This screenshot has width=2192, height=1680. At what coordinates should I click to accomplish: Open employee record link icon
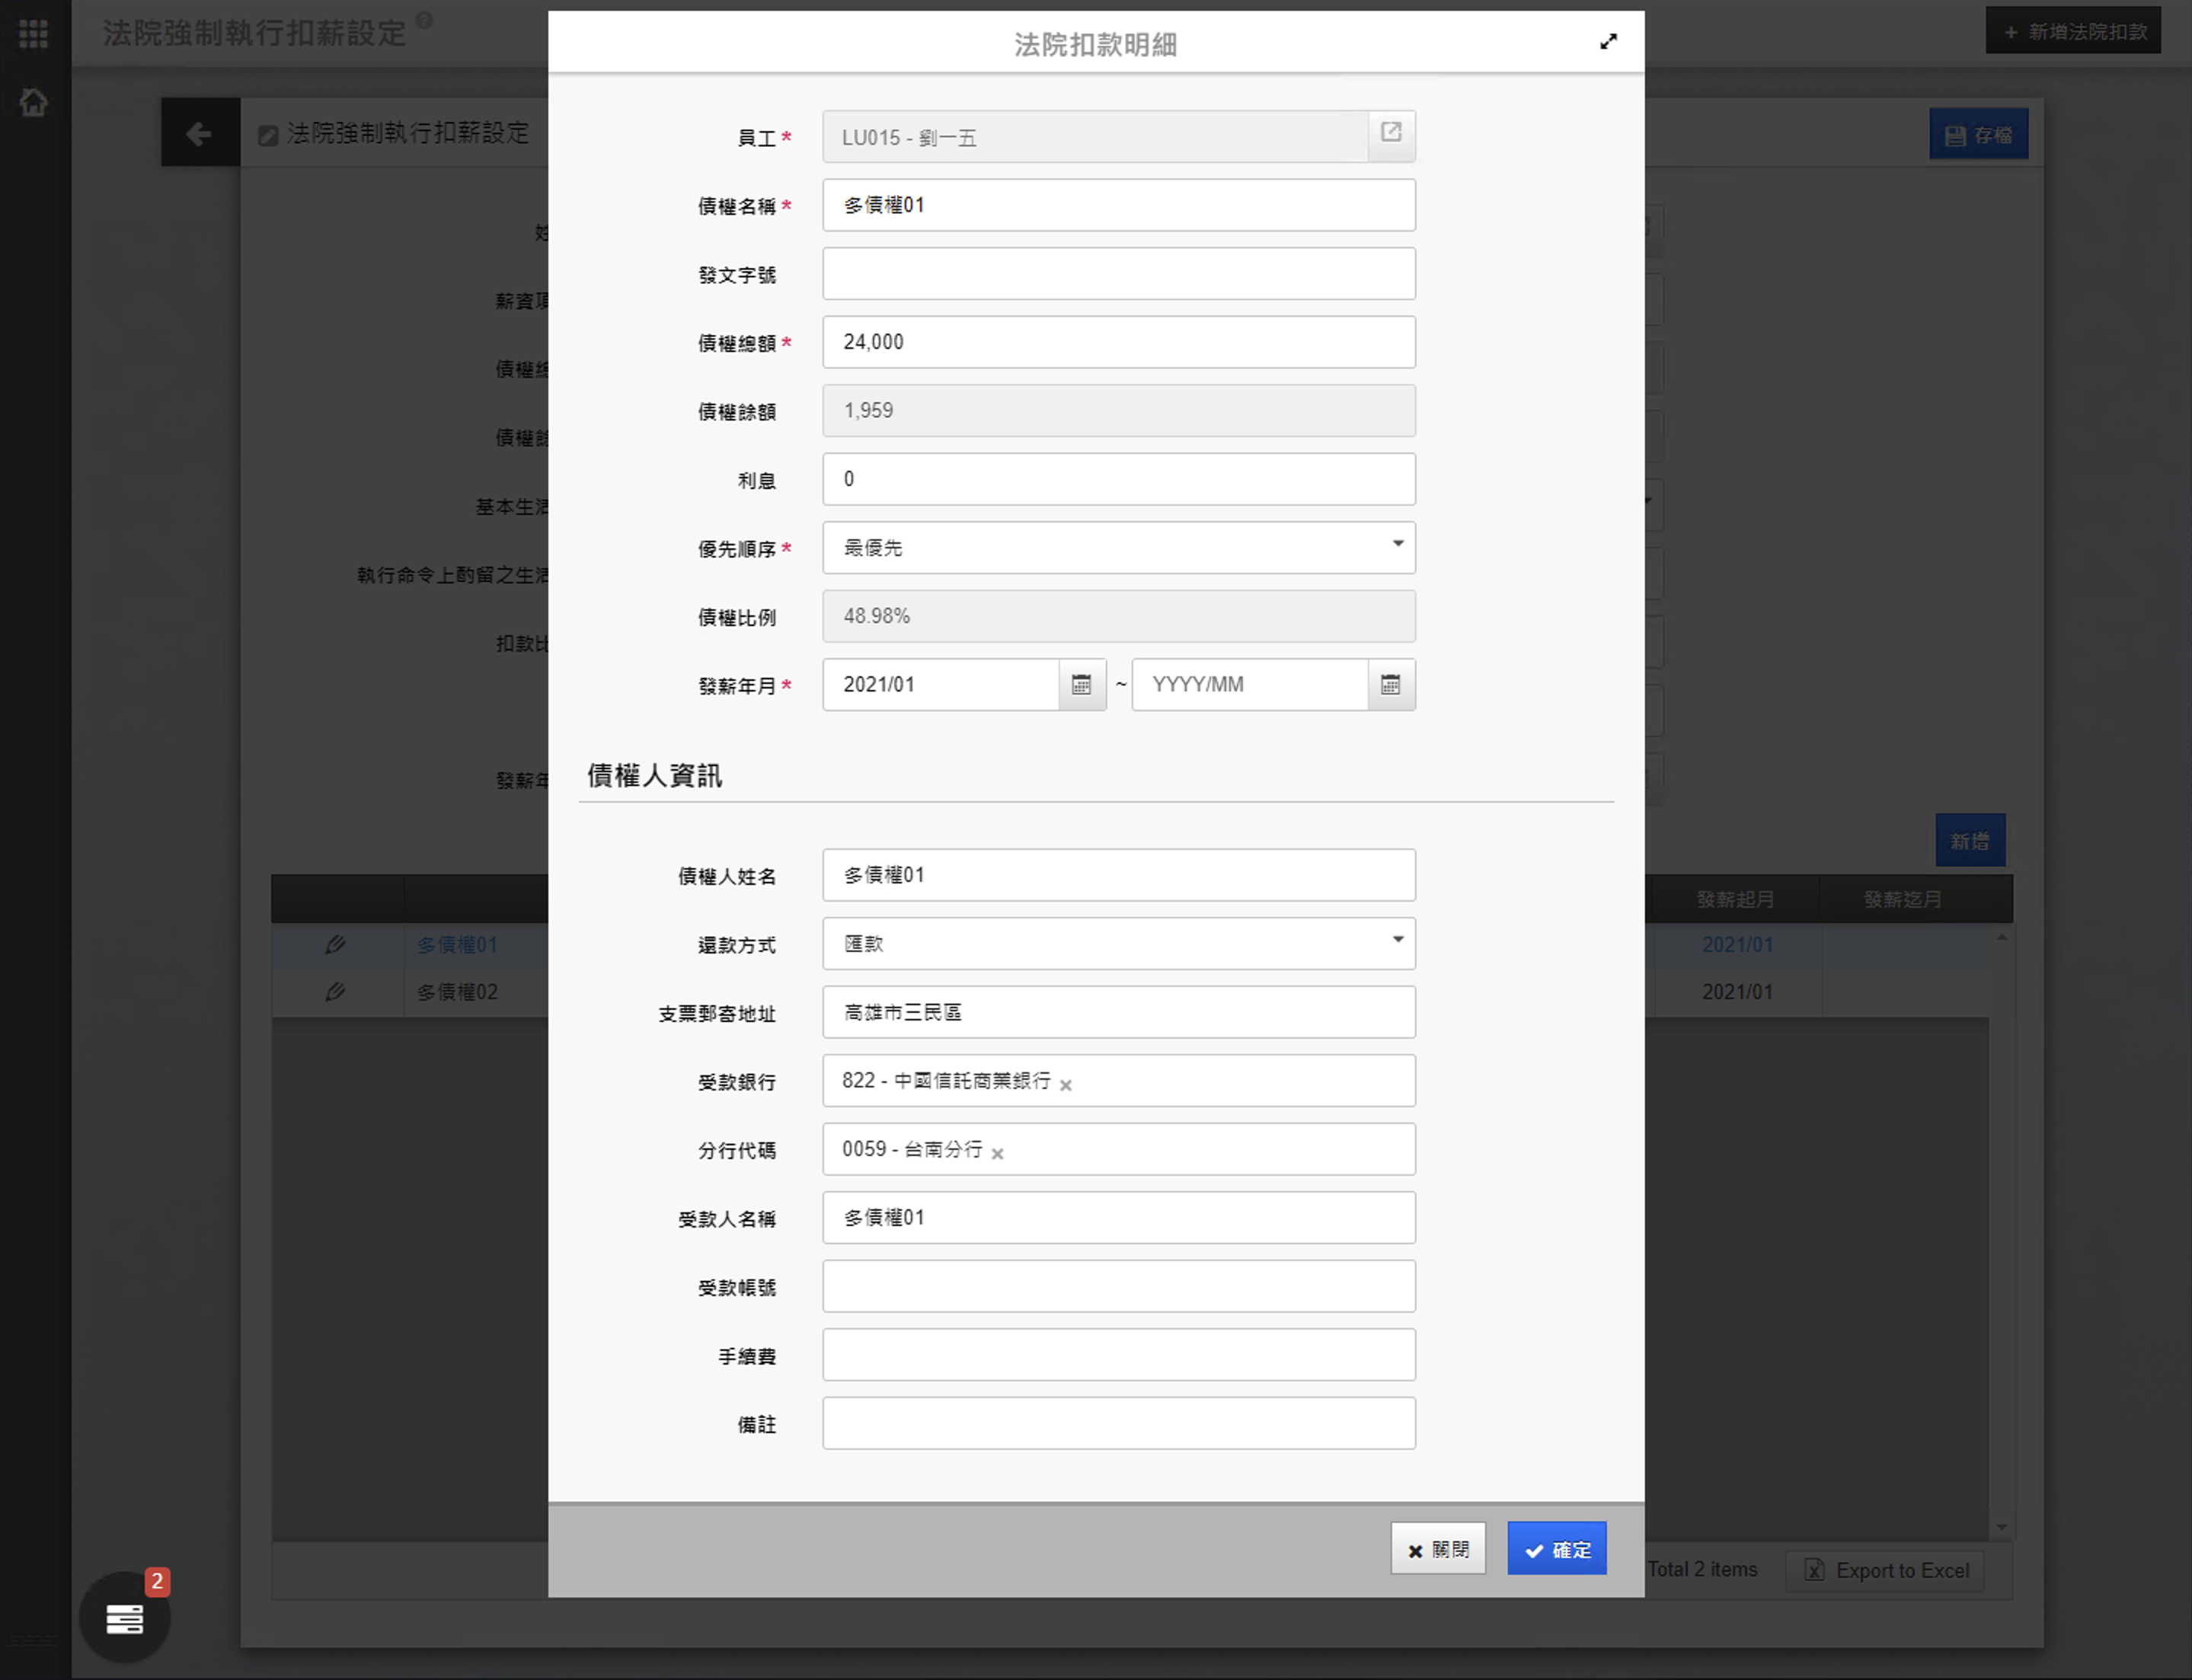pyautogui.click(x=1391, y=133)
